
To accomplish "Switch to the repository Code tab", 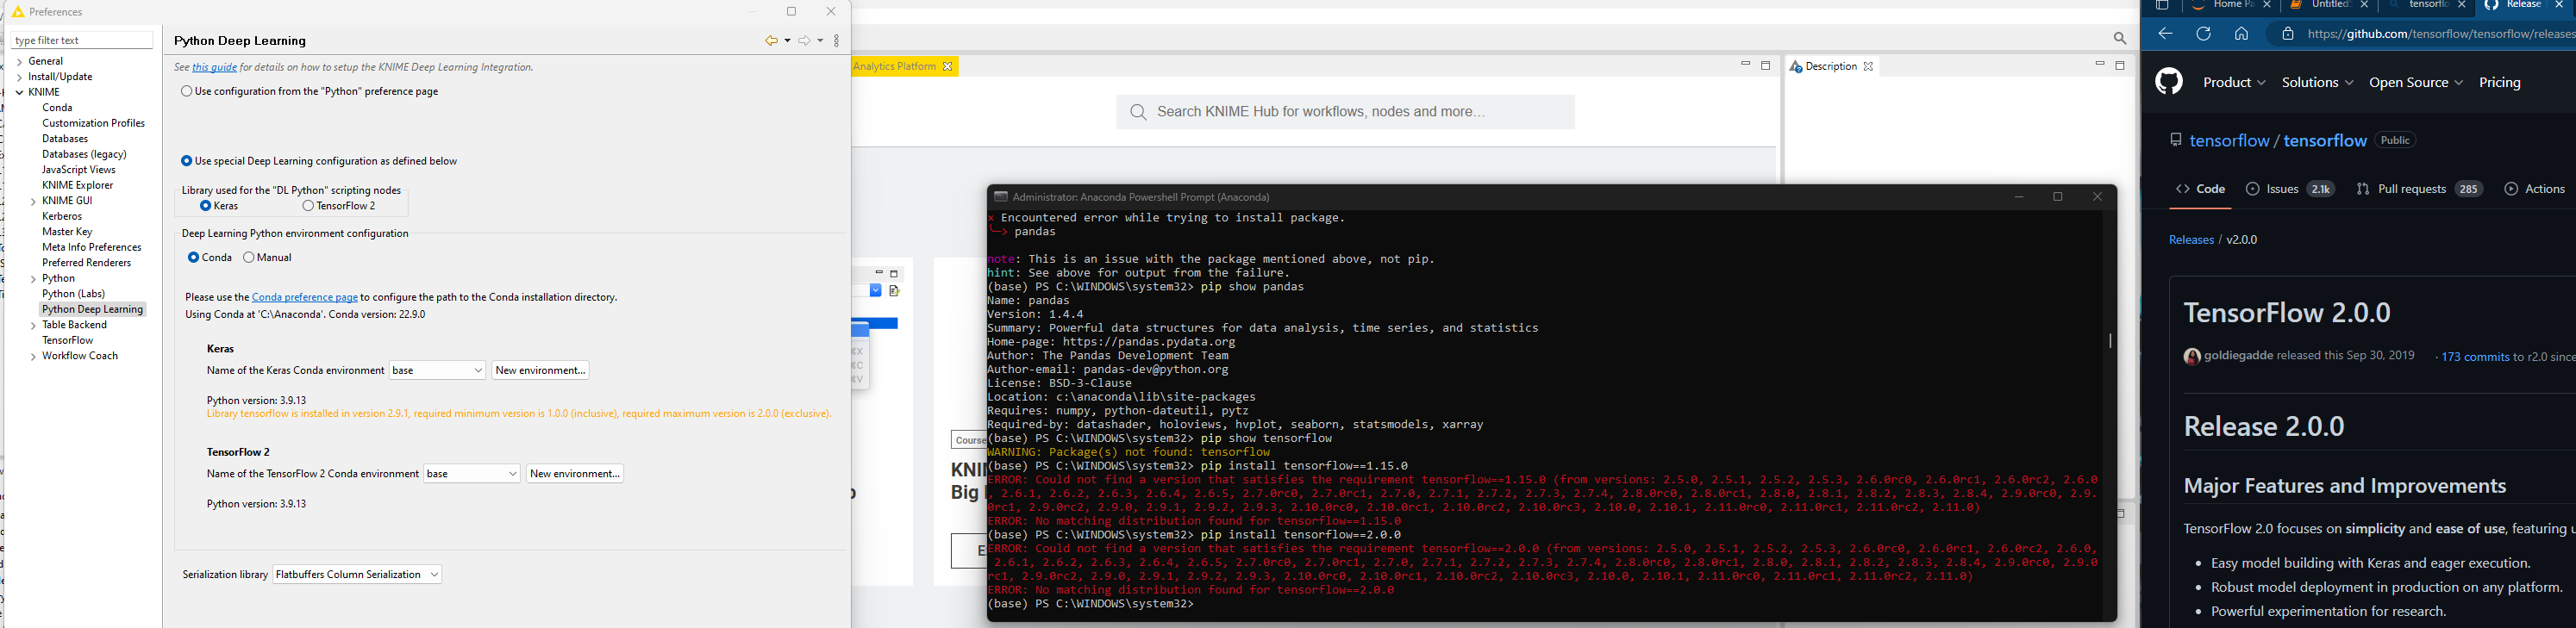I will pos(2200,189).
